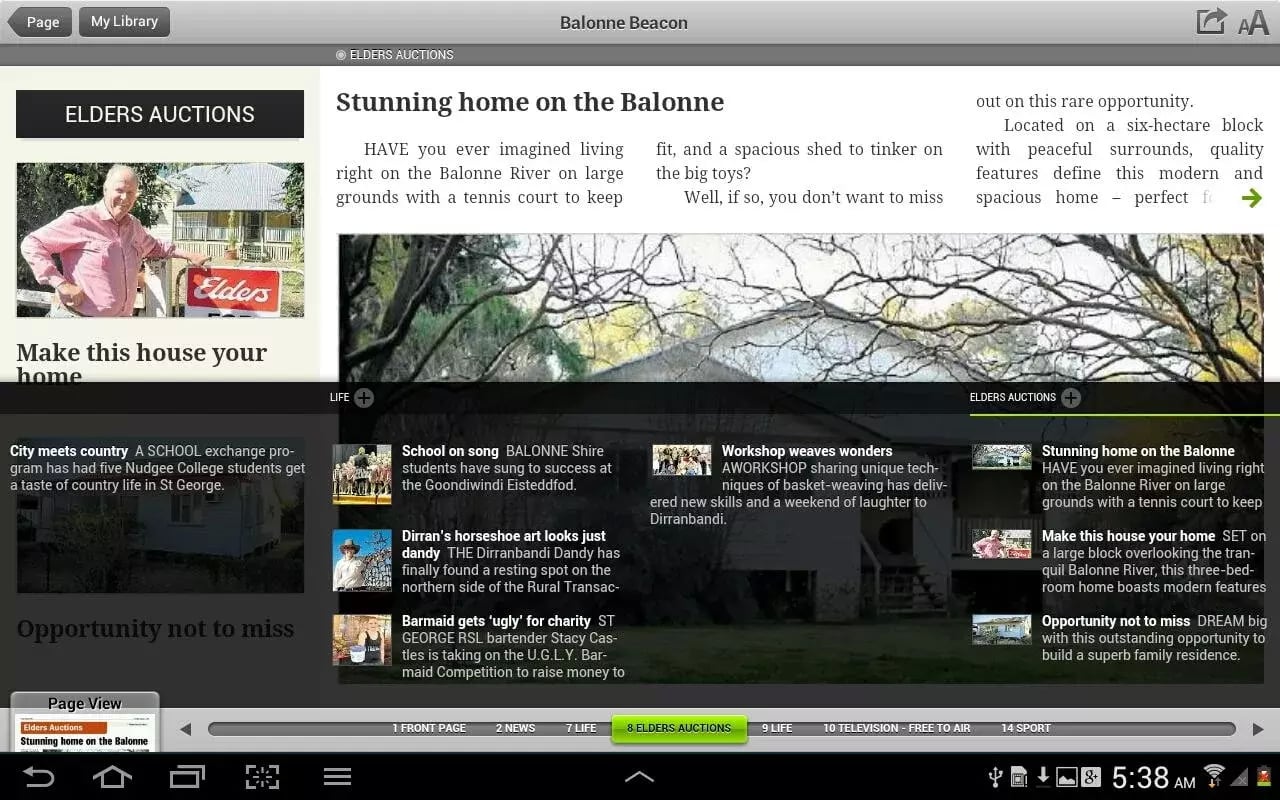Open the Page View thumbnail

coord(85,722)
